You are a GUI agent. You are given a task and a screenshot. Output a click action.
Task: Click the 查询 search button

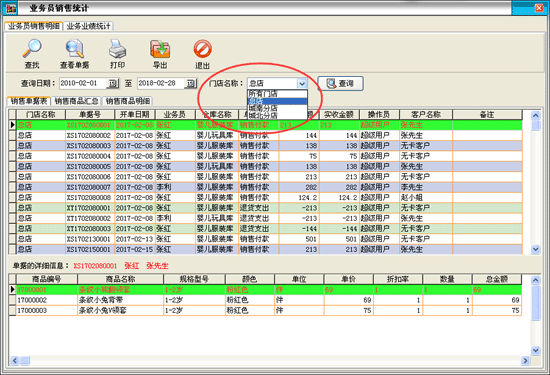tap(340, 83)
